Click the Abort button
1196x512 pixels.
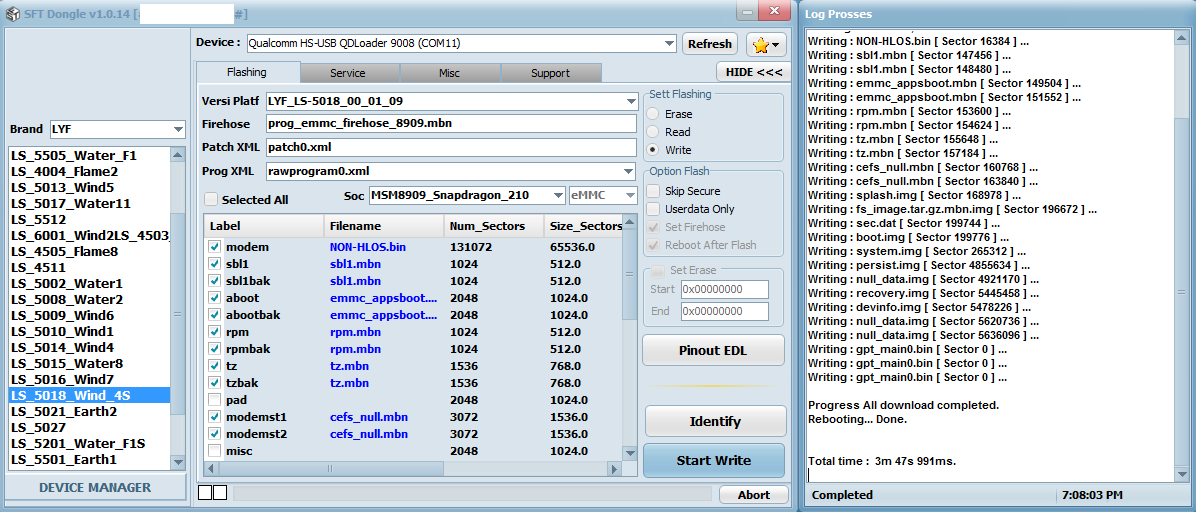pos(754,494)
